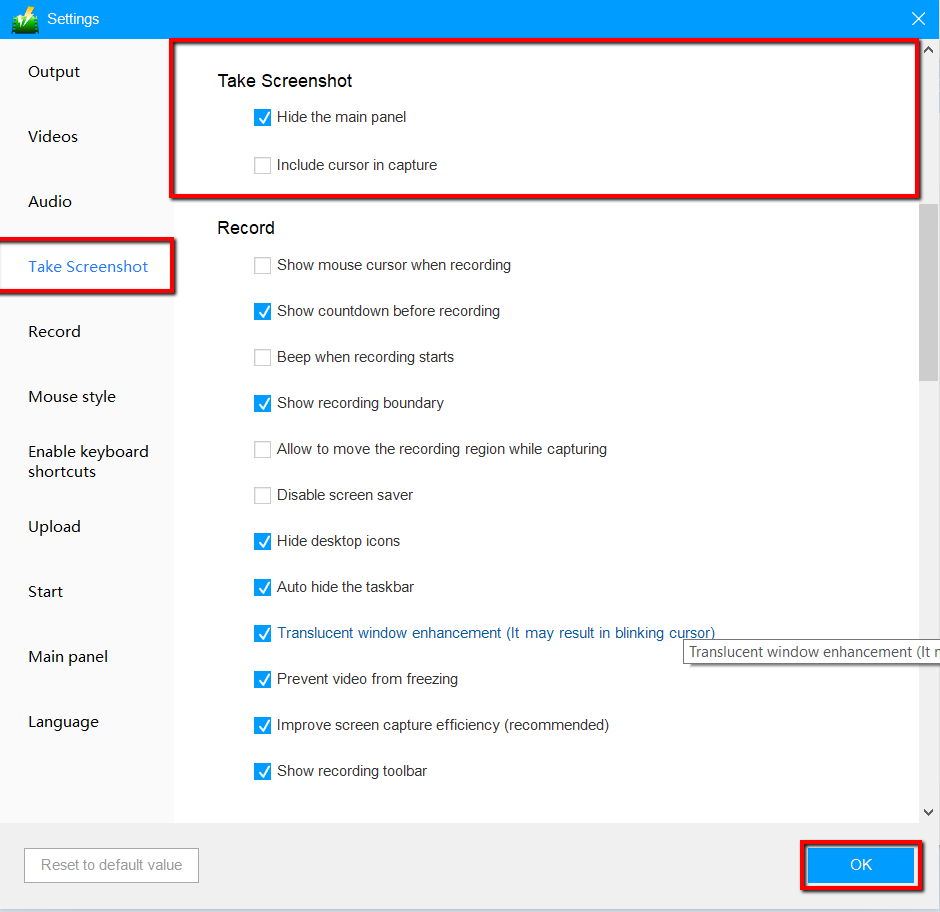Image resolution: width=940 pixels, height=912 pixels.
Task: Confirm settings with the OK button
Action: pos(861,864)
